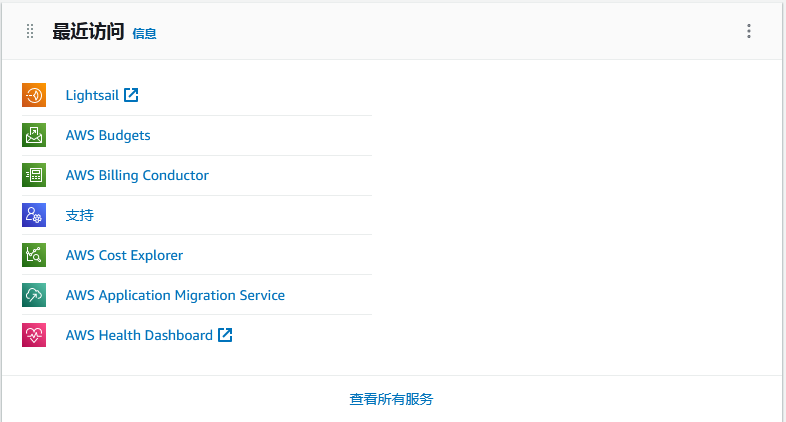Open the Lightsail link
The image size is (786, 422).
[92, 95]
